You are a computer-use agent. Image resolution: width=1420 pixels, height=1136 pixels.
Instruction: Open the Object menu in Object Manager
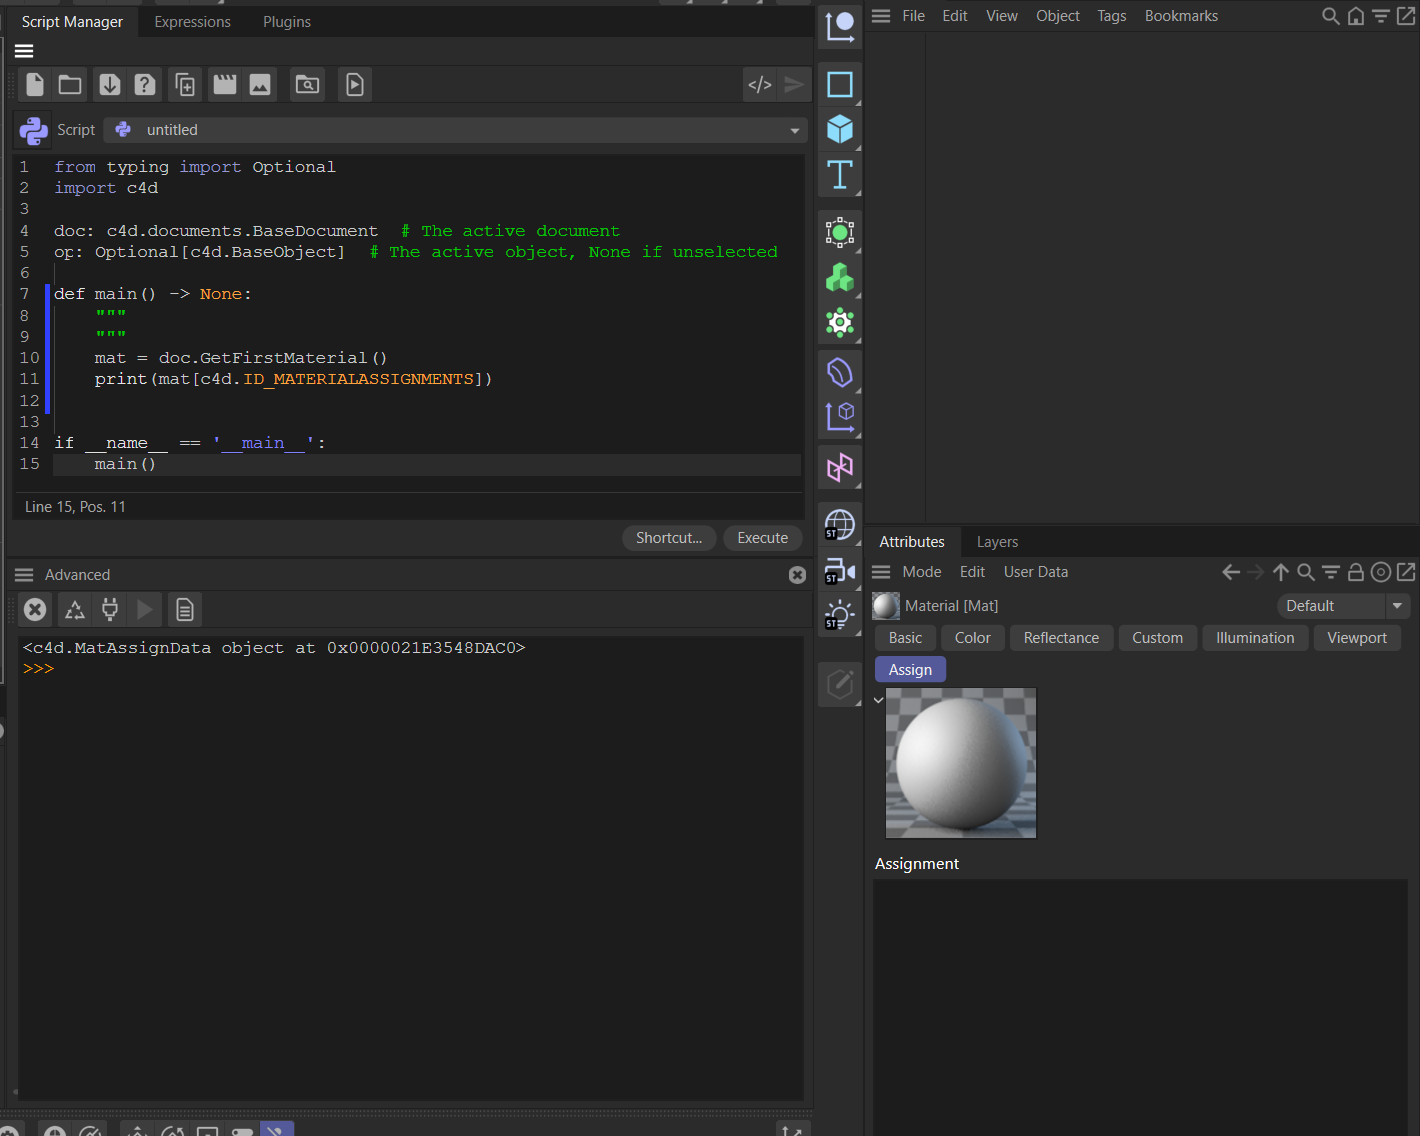coord(1058,16)
